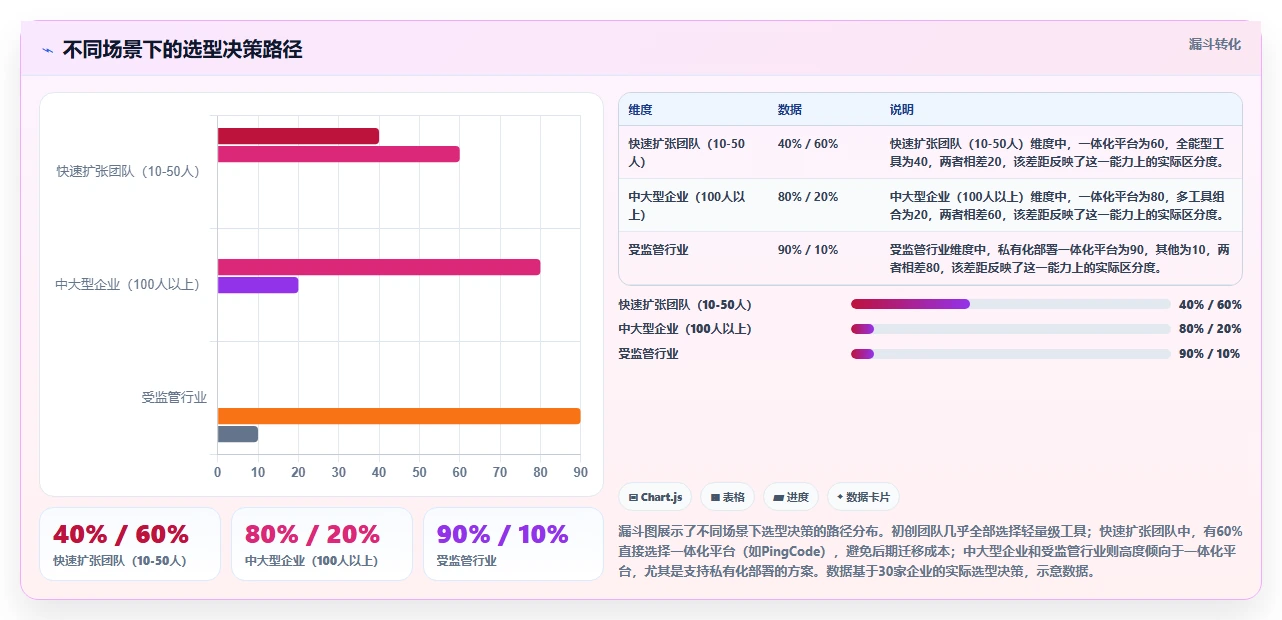The image size is (1282, 620).
Task: Click the progress bar for 中大型企业（100人以上）
Action: (1010, 329)
